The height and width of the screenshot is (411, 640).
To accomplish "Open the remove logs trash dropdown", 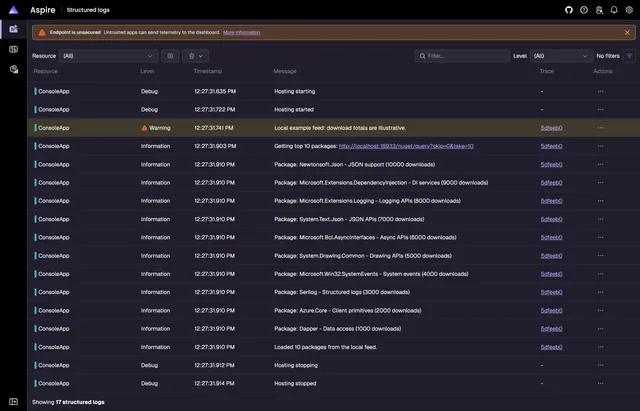I will pos(196,56).
